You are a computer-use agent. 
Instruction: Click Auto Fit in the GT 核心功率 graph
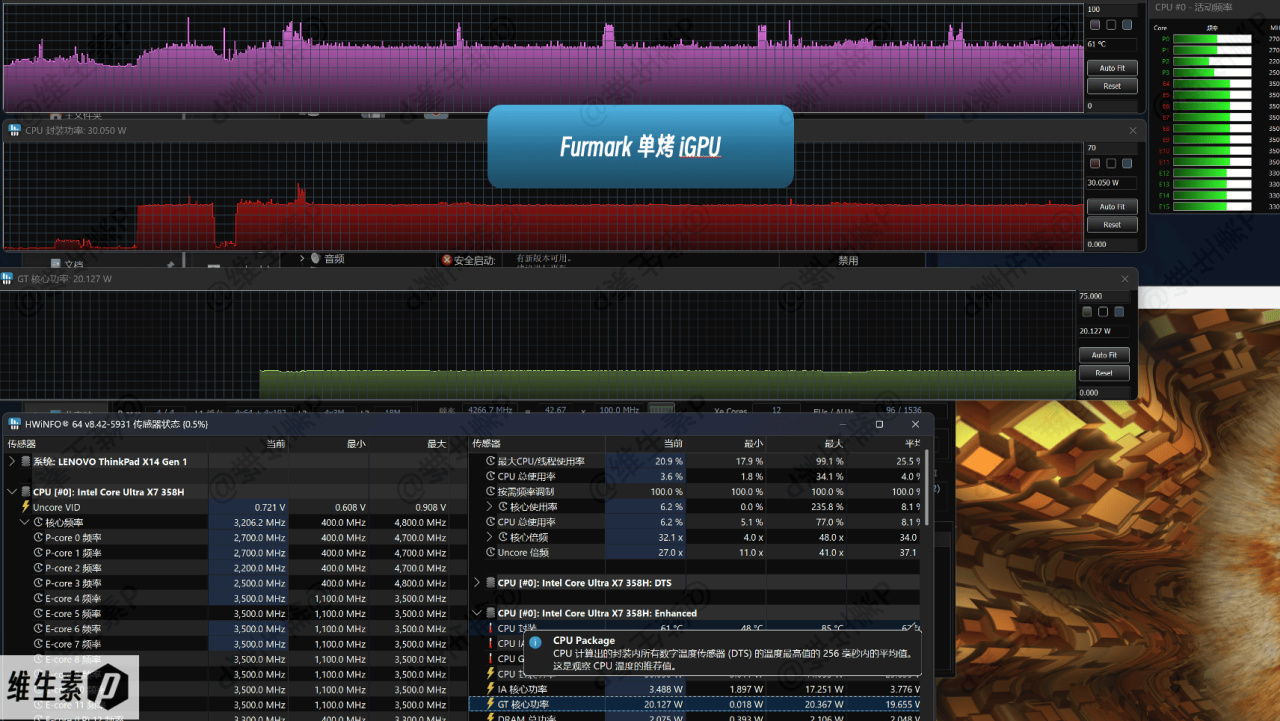click(1104, 355)
